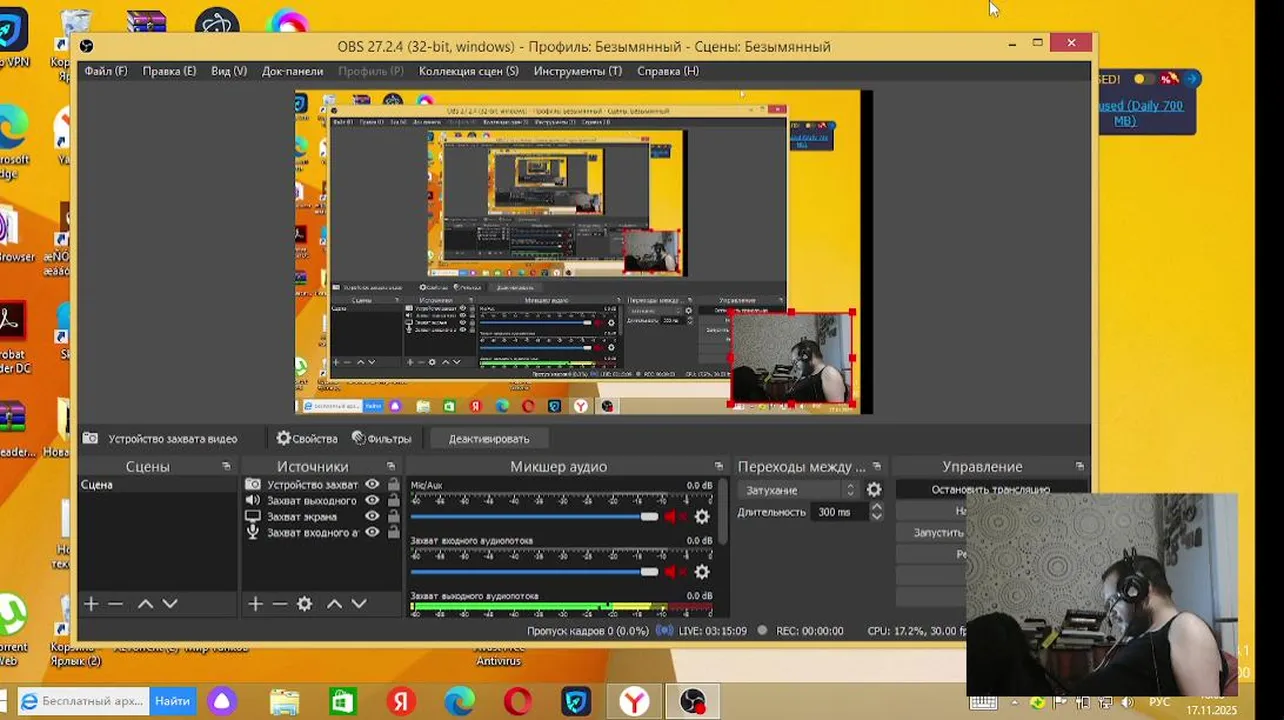Hide the Захват входного source
Screen dimensions: 1284x720
pyautogui.click(x=372, y=532)
